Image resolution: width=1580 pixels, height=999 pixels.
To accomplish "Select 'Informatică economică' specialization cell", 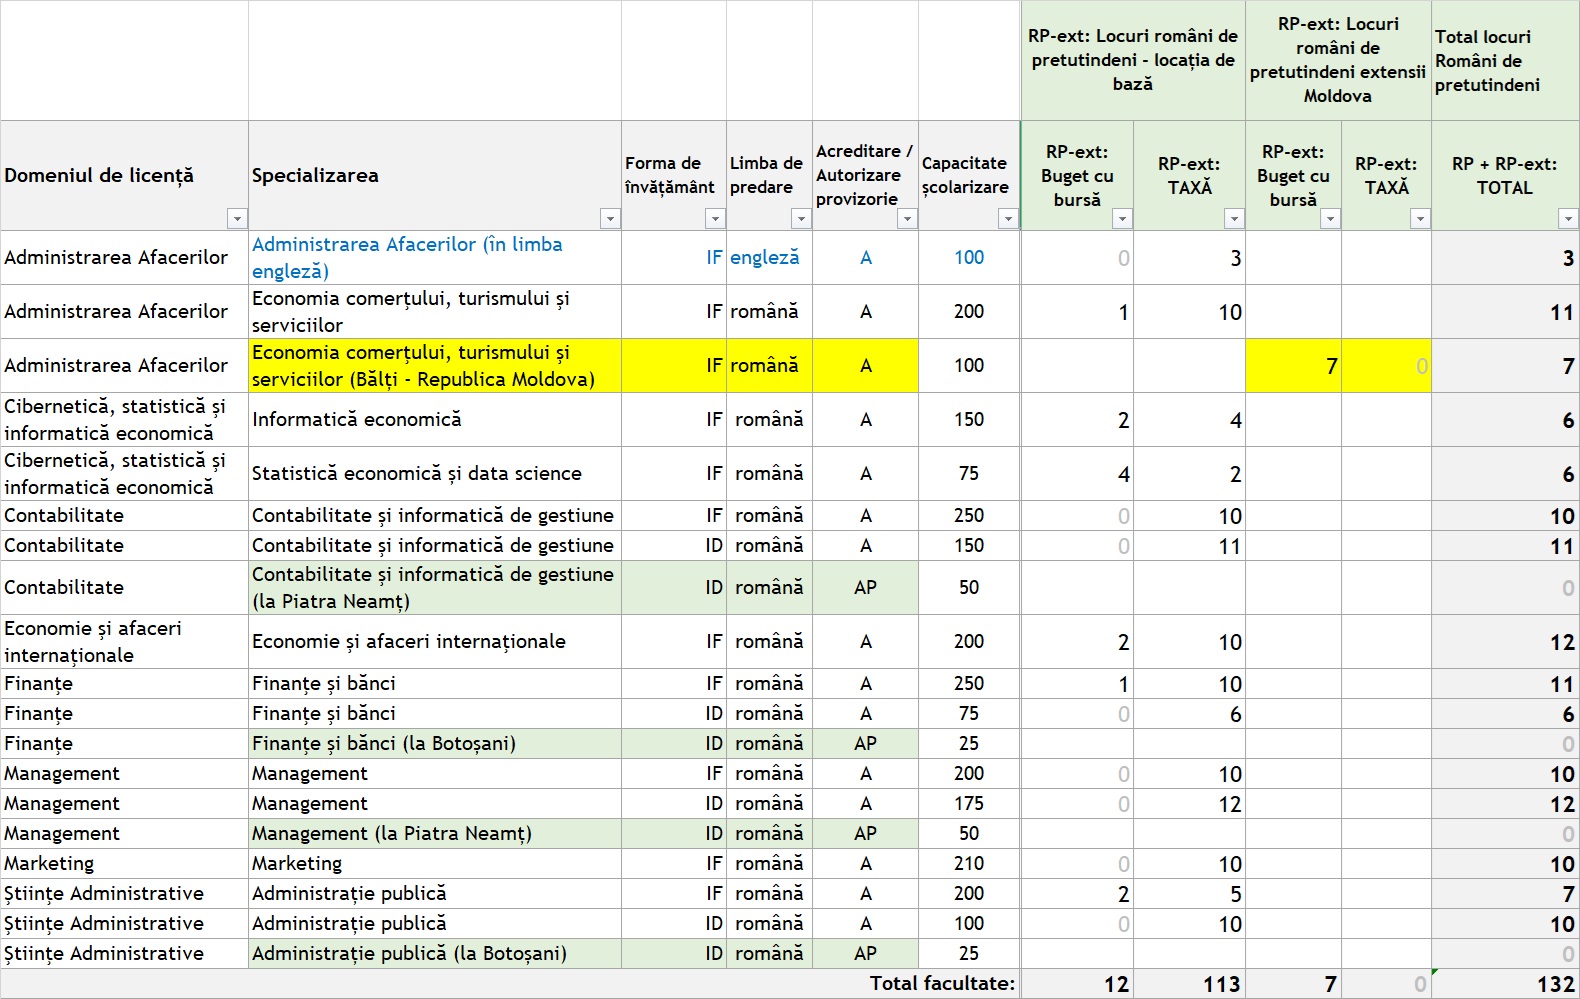I will [435, 420].
